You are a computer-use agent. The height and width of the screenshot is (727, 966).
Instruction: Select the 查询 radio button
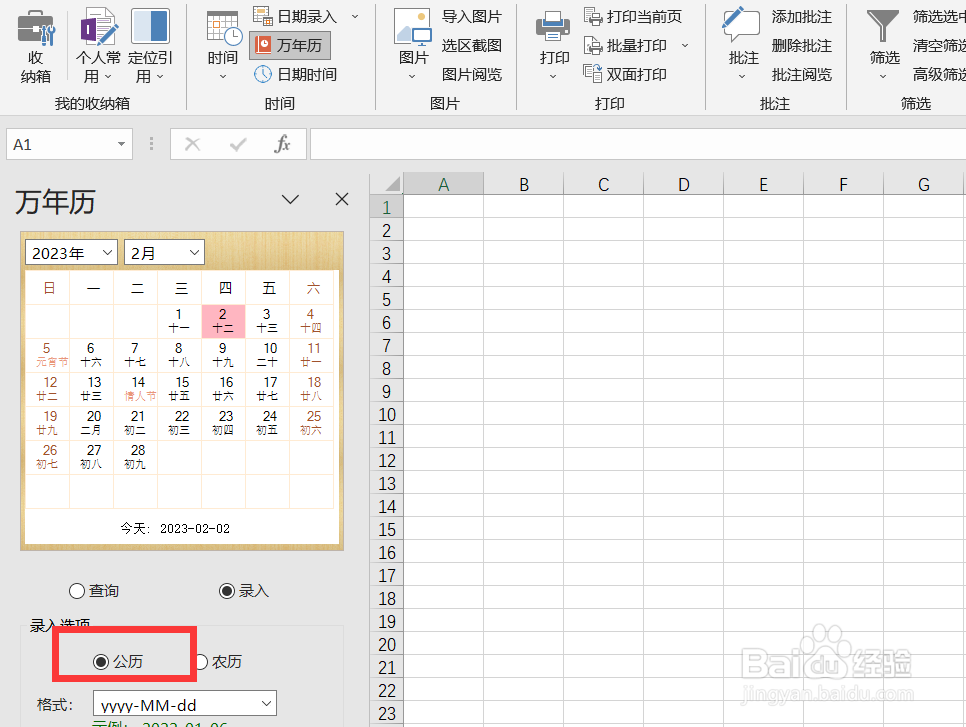tap(77, 591)
